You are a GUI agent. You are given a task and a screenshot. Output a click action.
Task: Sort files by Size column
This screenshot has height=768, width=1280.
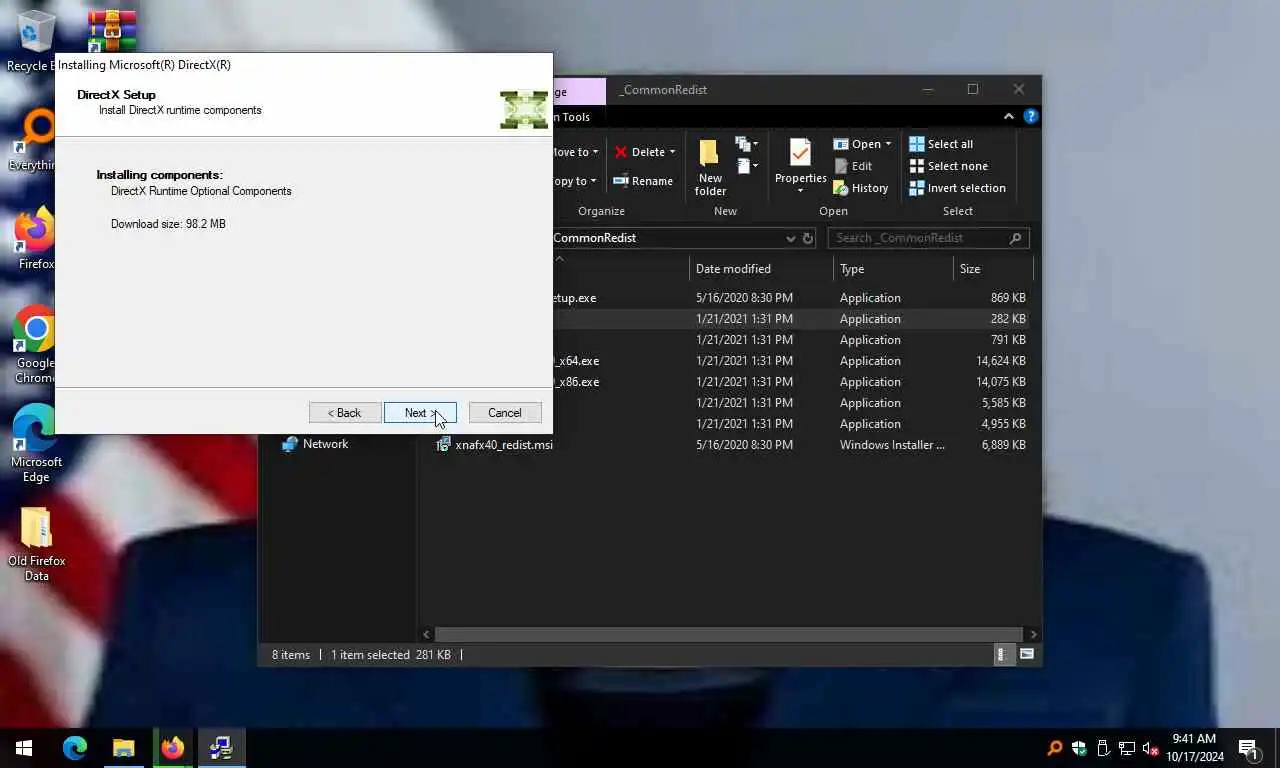[992, 269]
